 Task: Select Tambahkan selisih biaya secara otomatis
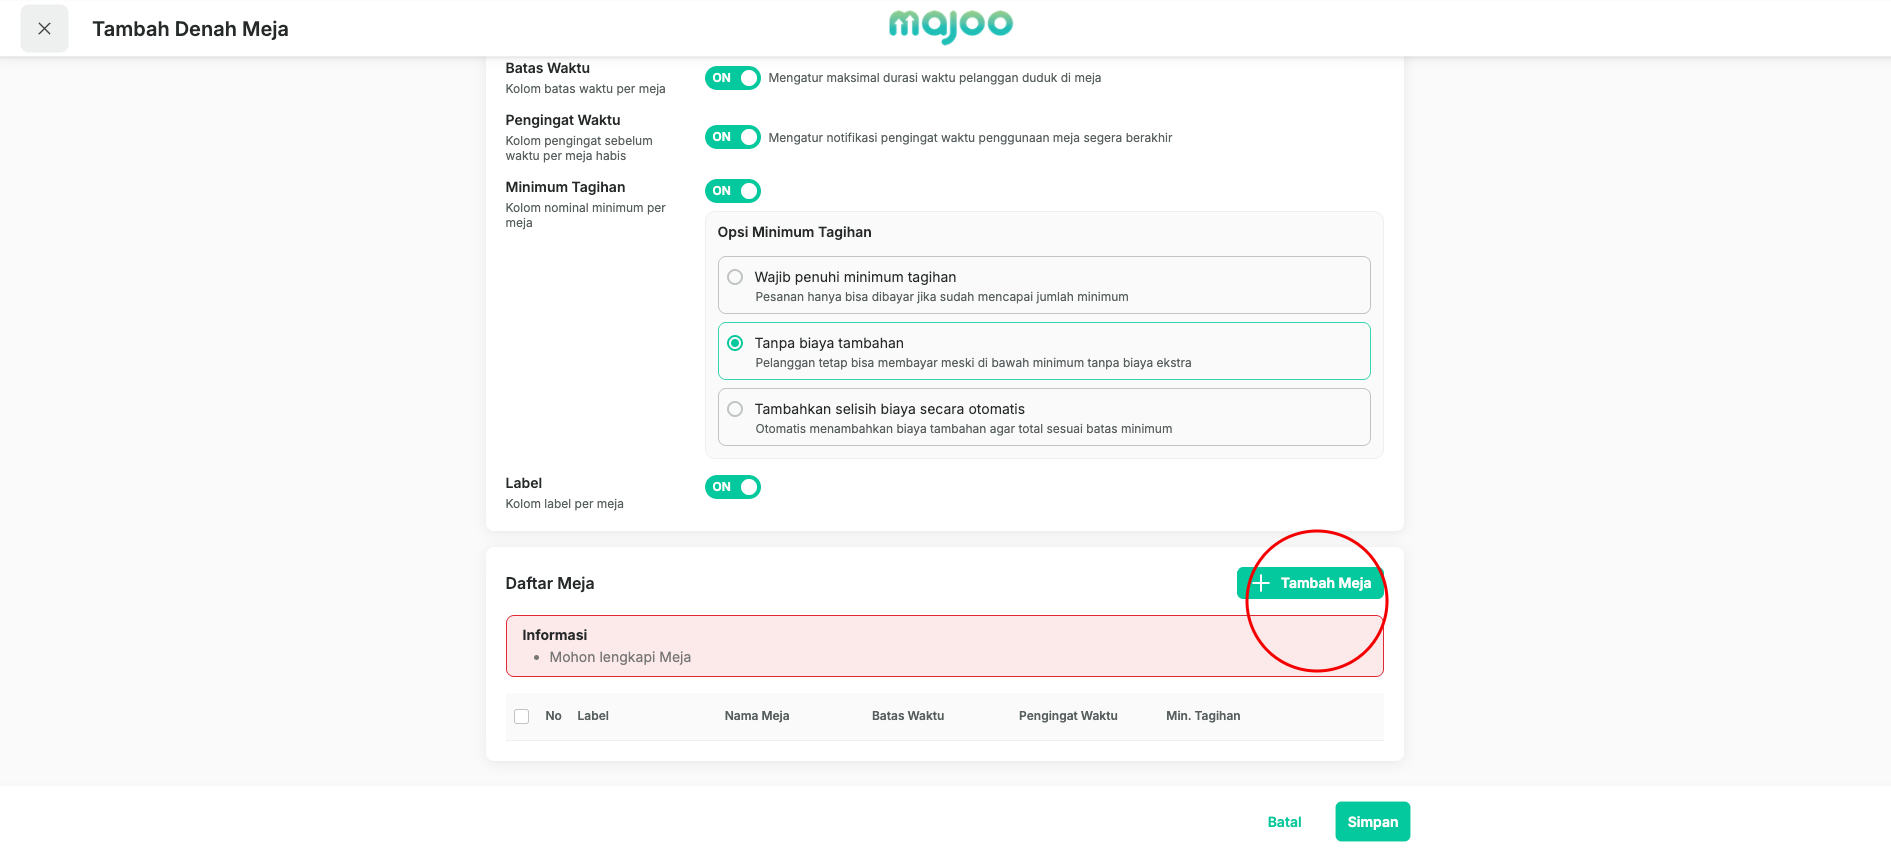(x=1044, y=417)
